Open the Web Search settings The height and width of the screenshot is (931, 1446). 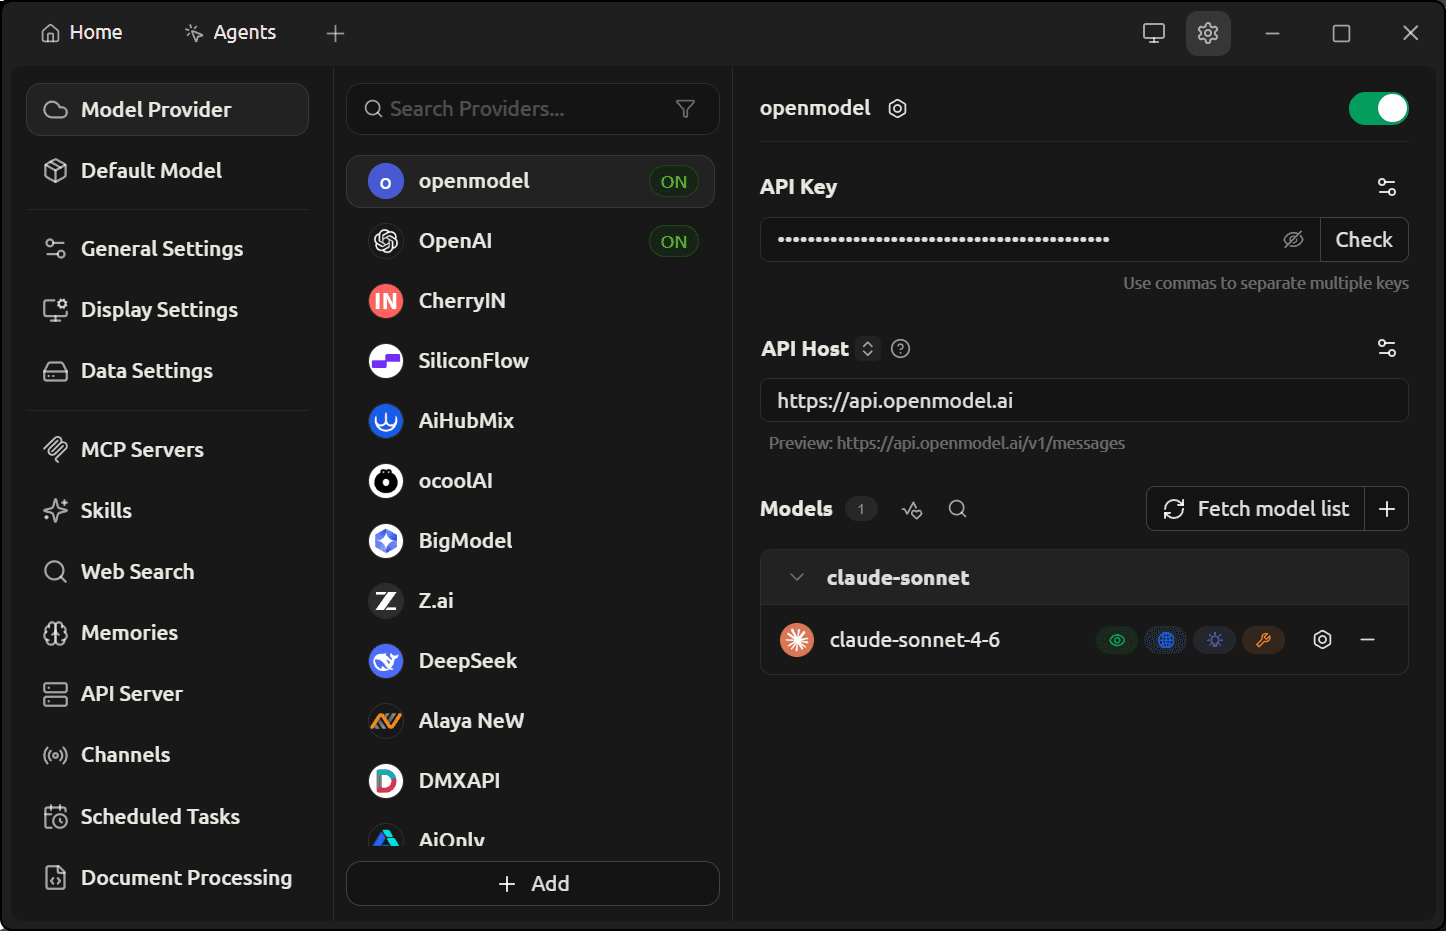[167, 572]
